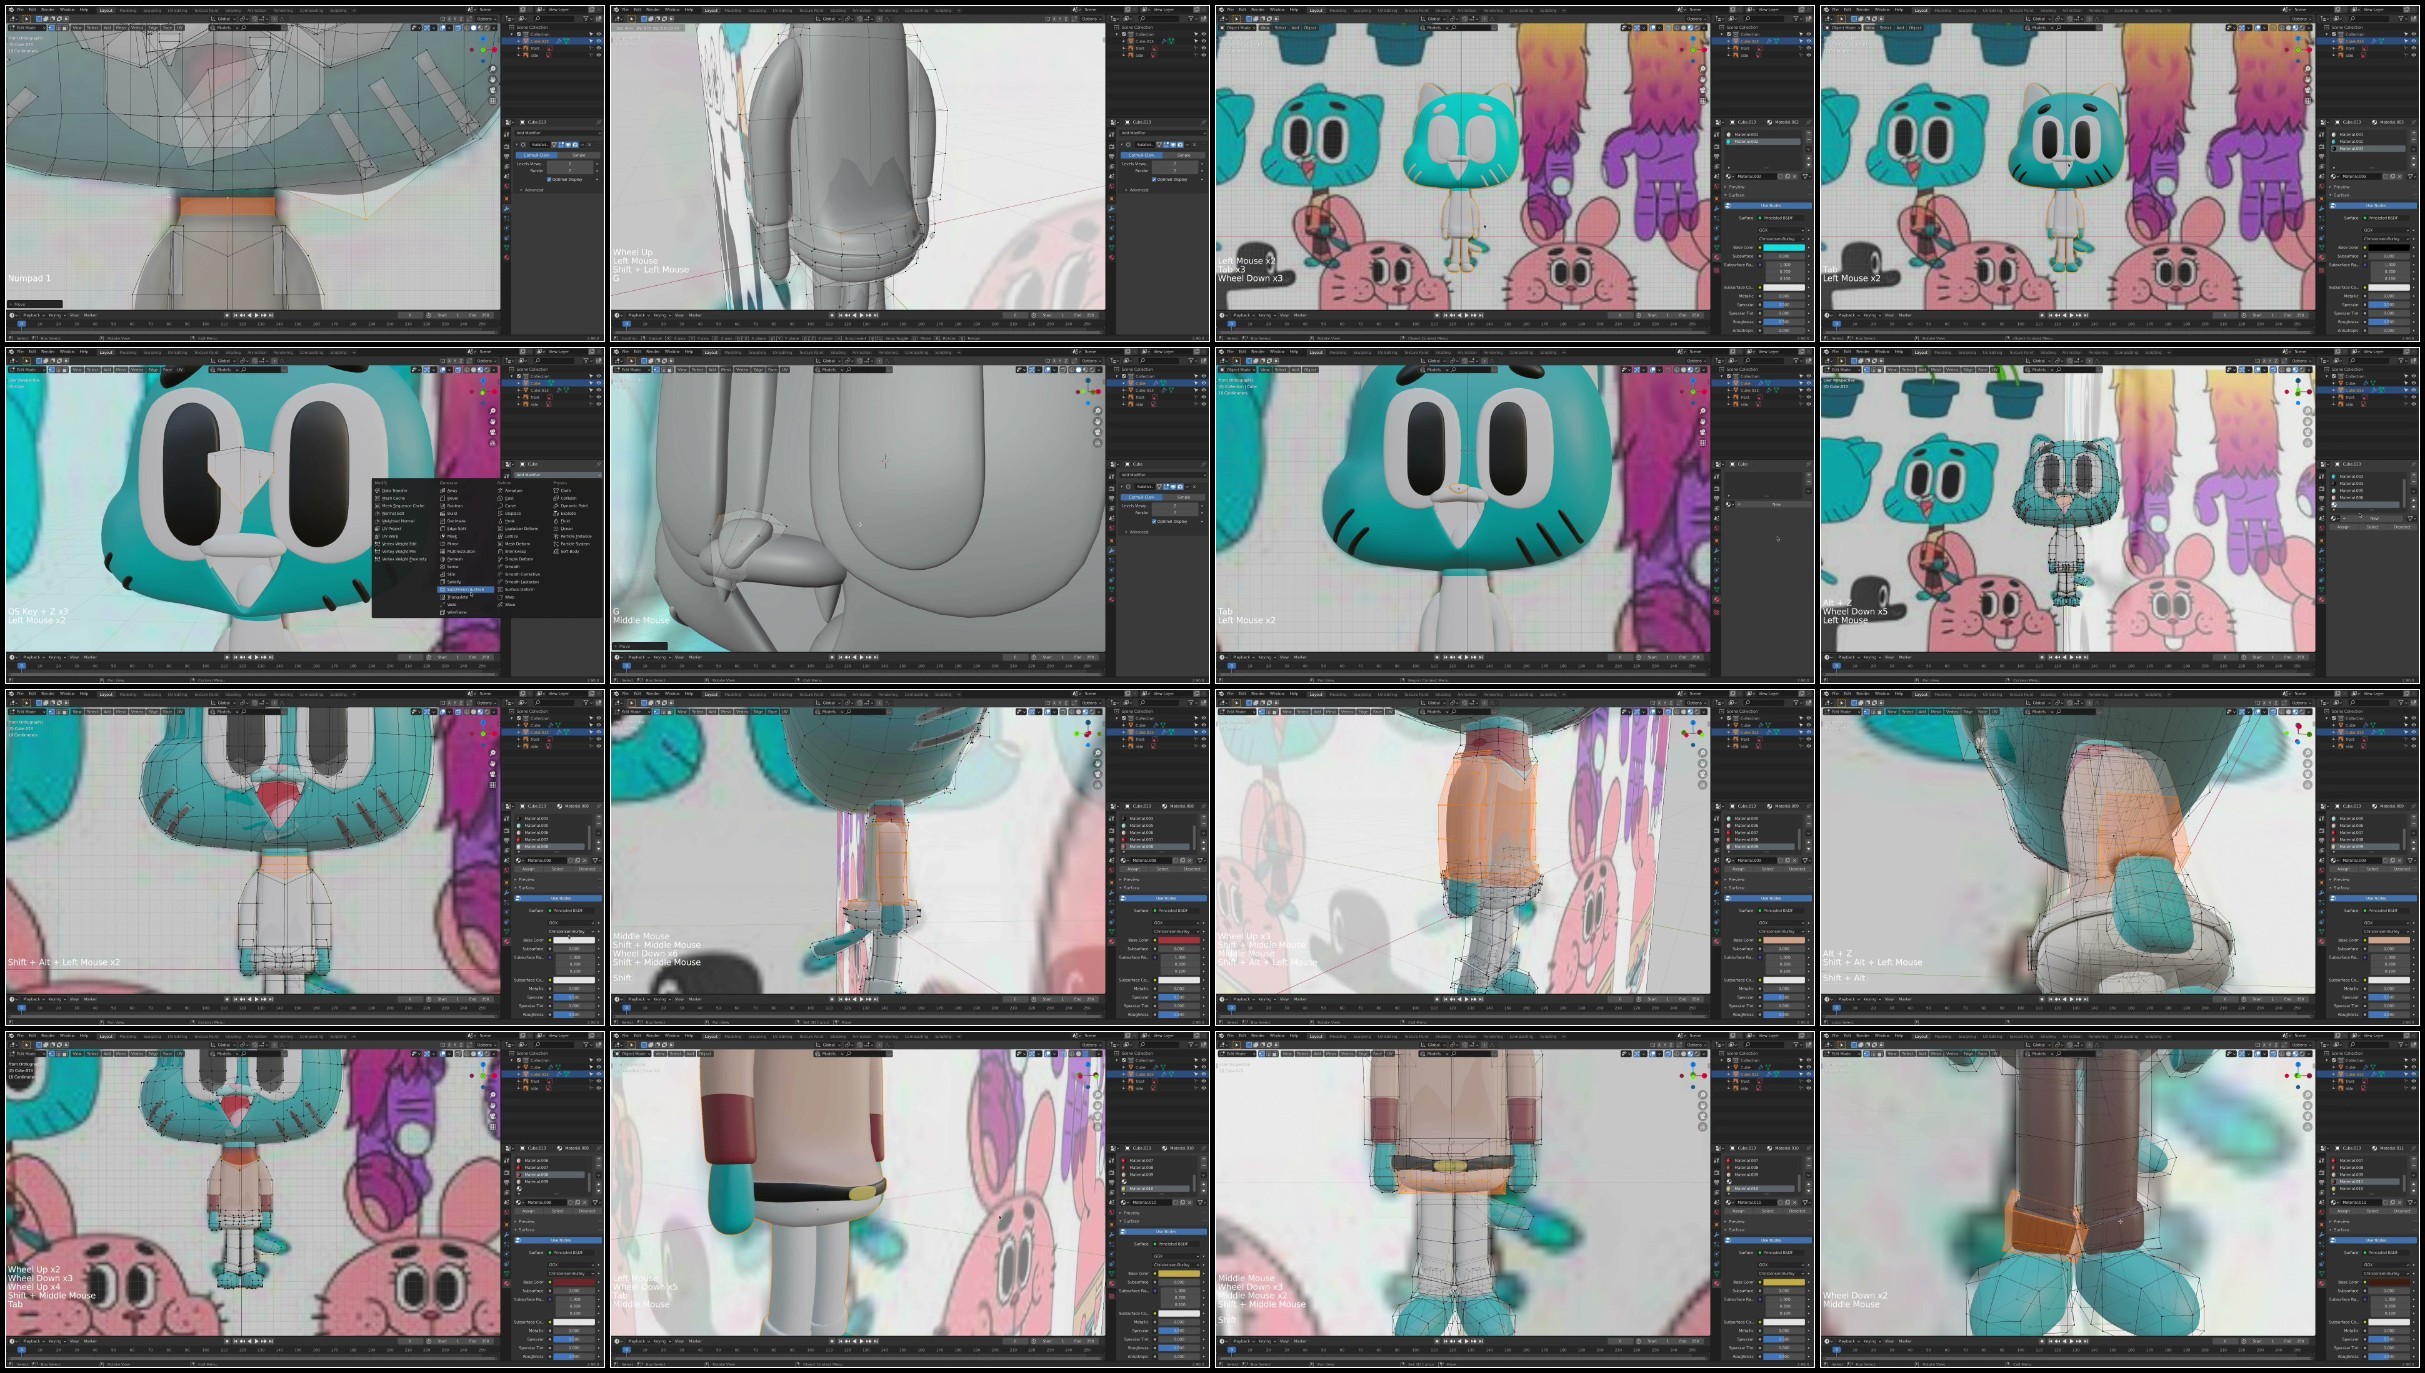
Task: Toggle Optimal Display checkbox in Numpad 1 frame
Action: pos(549,180)
